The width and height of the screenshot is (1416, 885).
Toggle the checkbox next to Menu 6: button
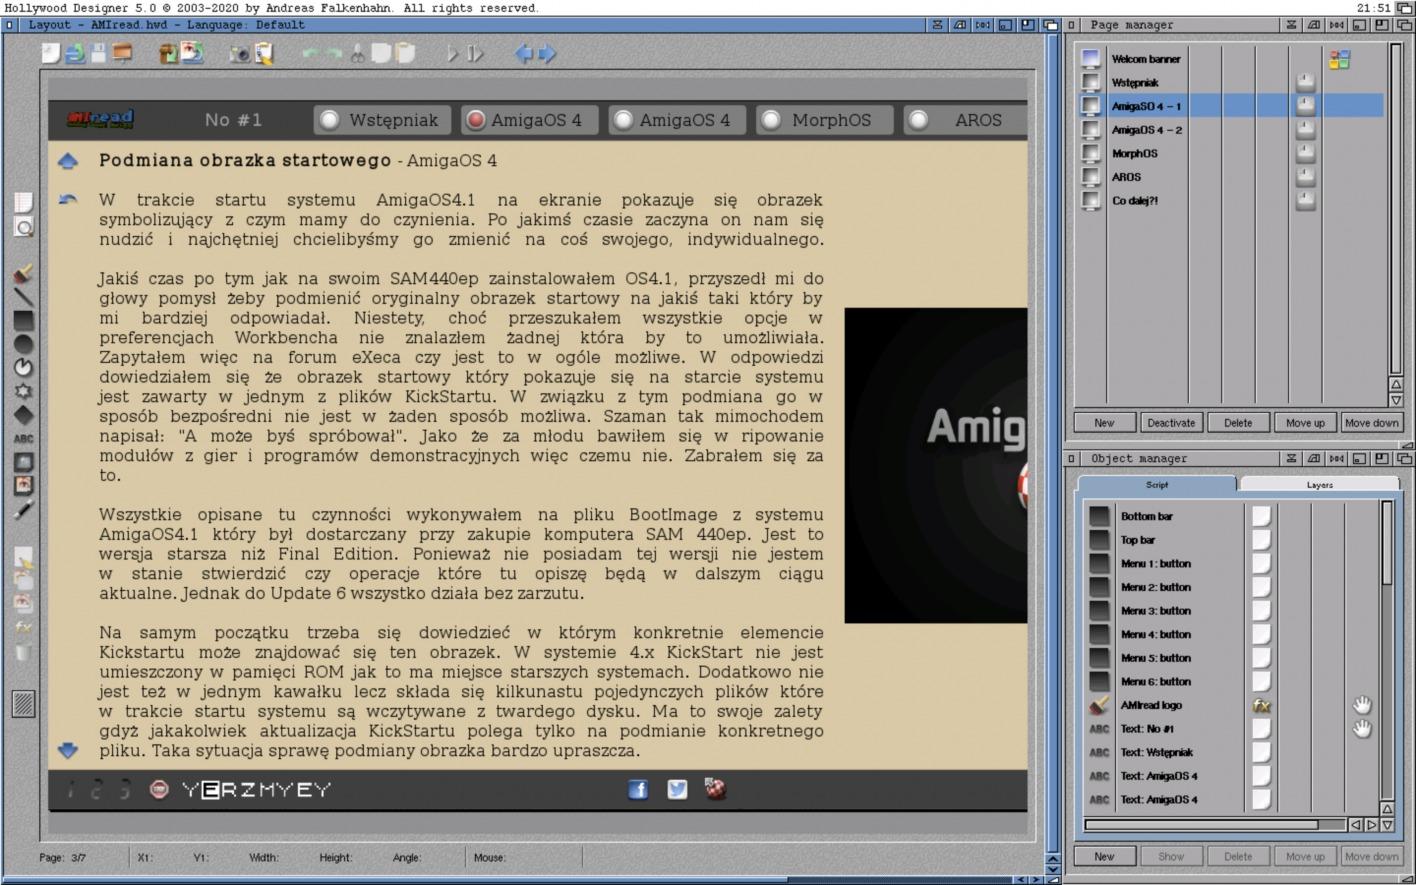coord(1261,681)
